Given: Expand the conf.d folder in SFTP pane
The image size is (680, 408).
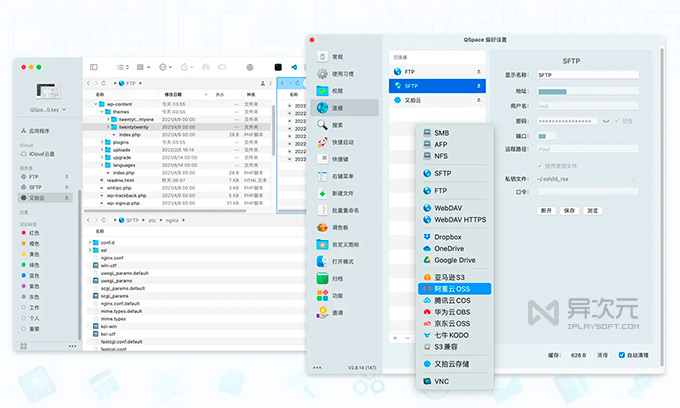Looking at the screenshot, I should tap(90, 242).
